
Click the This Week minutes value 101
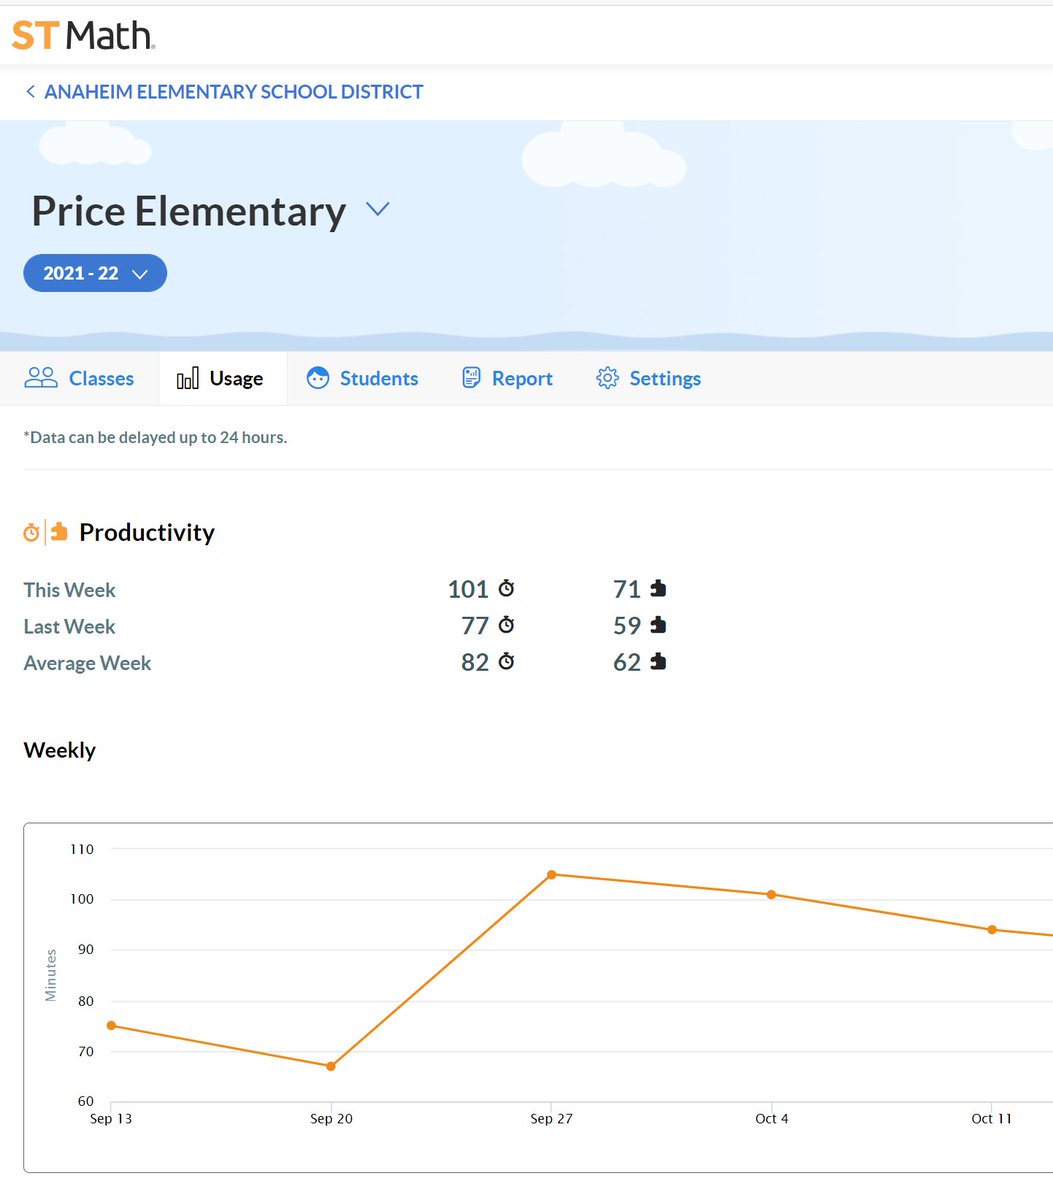468,589
